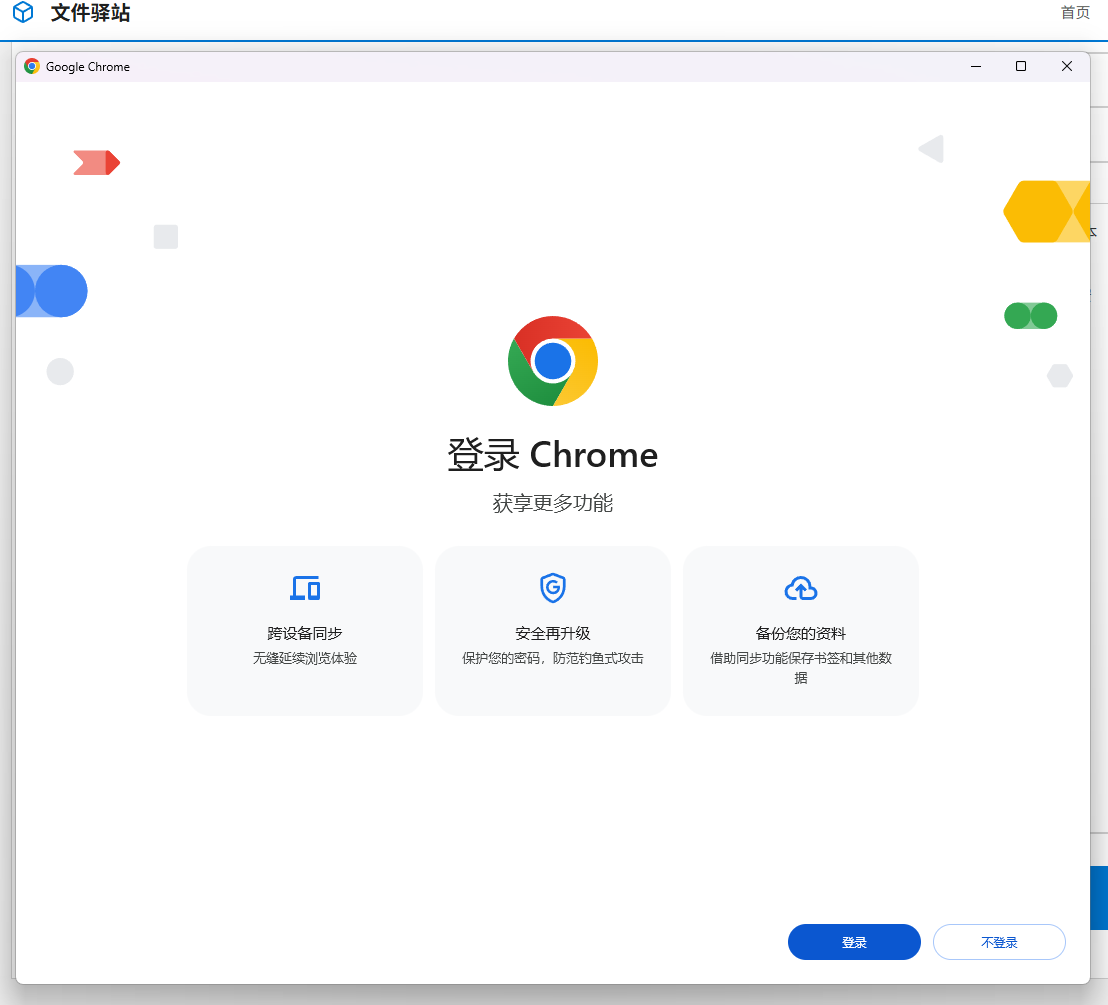
Task: Open the 首页 link at top right
Action: (x=1075, y=13)
